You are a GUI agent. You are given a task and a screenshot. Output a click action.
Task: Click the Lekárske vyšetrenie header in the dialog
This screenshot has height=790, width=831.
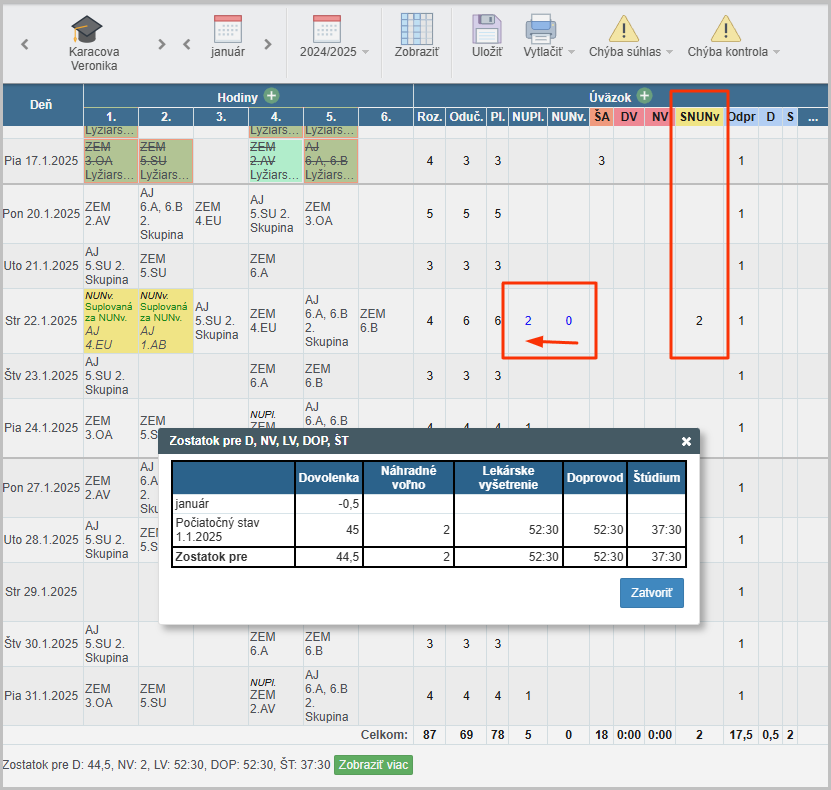pos(508,477)
